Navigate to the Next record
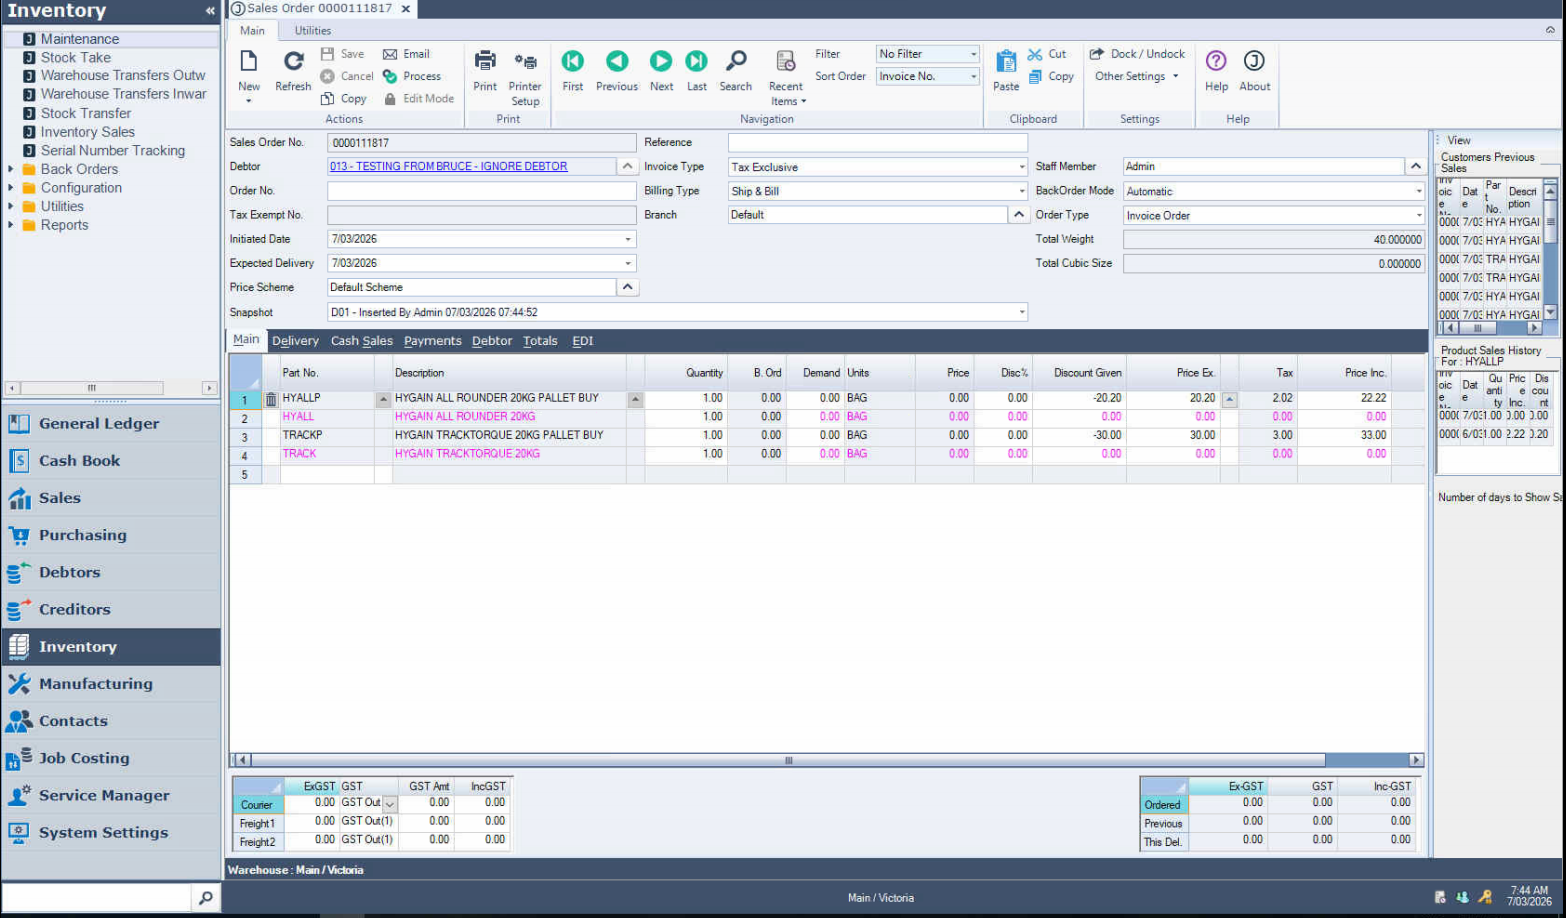The image size is (1566, 918). [661, 62]
